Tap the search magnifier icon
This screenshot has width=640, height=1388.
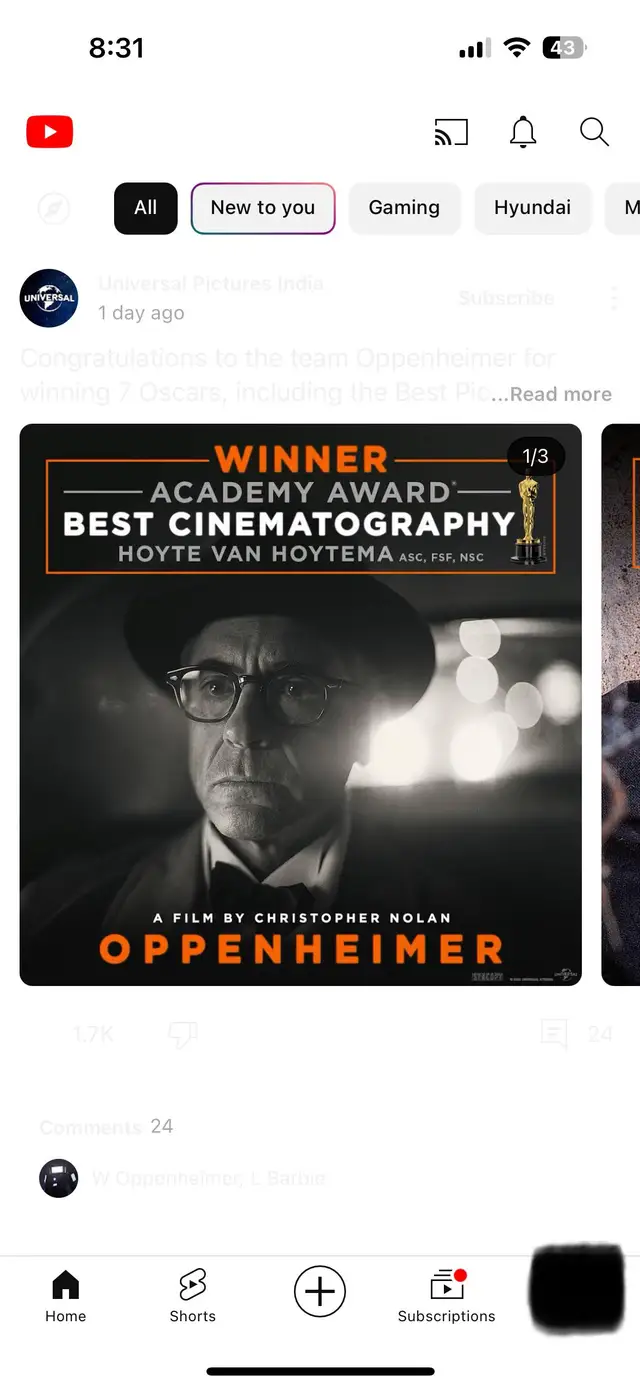pyautogui.click(x=594, y=132)
